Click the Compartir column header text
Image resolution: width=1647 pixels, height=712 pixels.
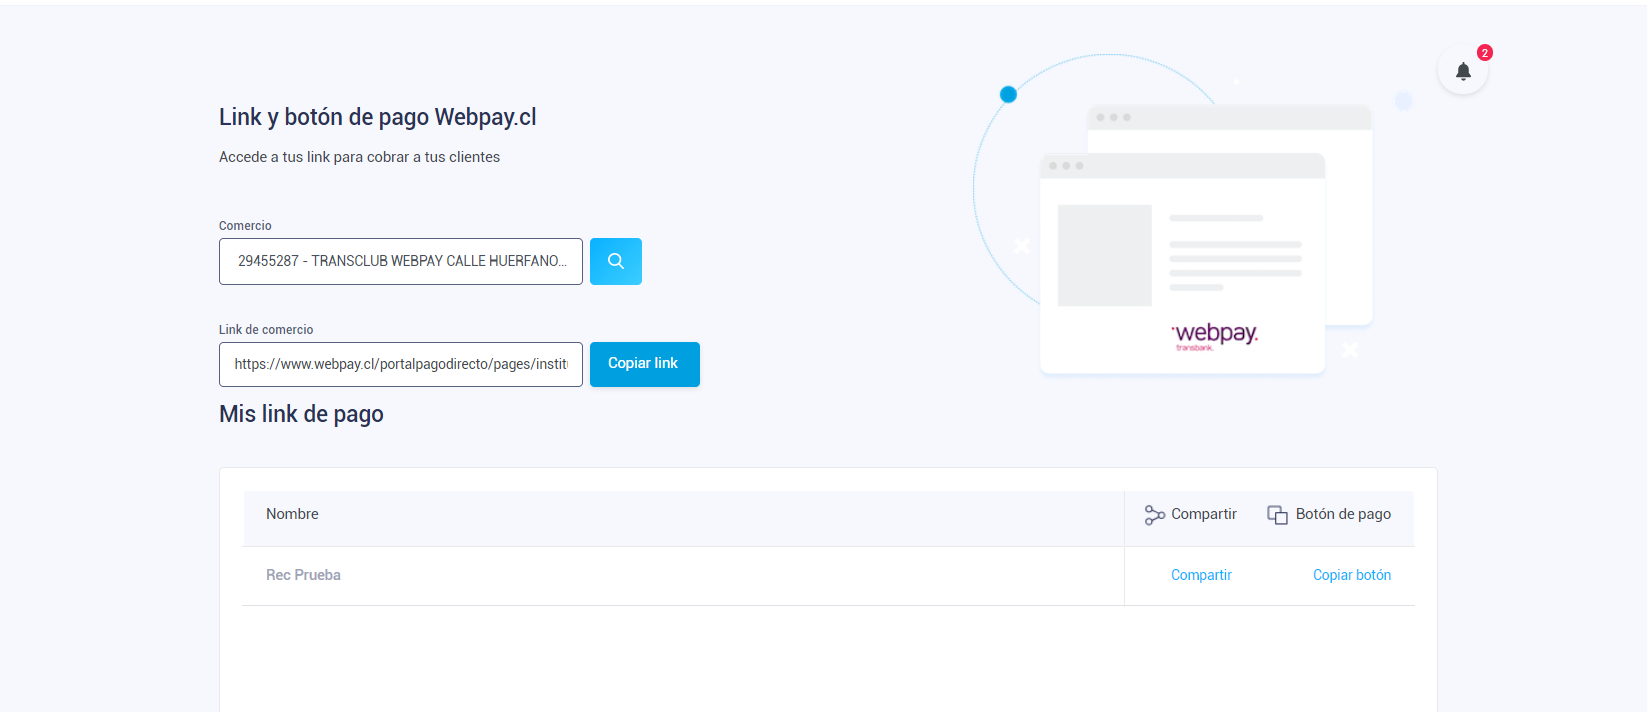pos(1204,514)
